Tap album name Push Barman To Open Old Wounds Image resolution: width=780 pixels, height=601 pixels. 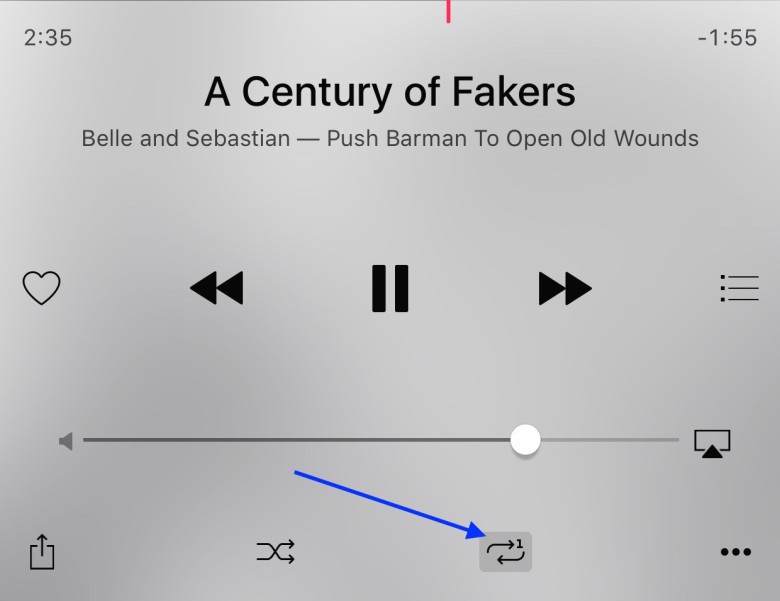click(513, 138)
